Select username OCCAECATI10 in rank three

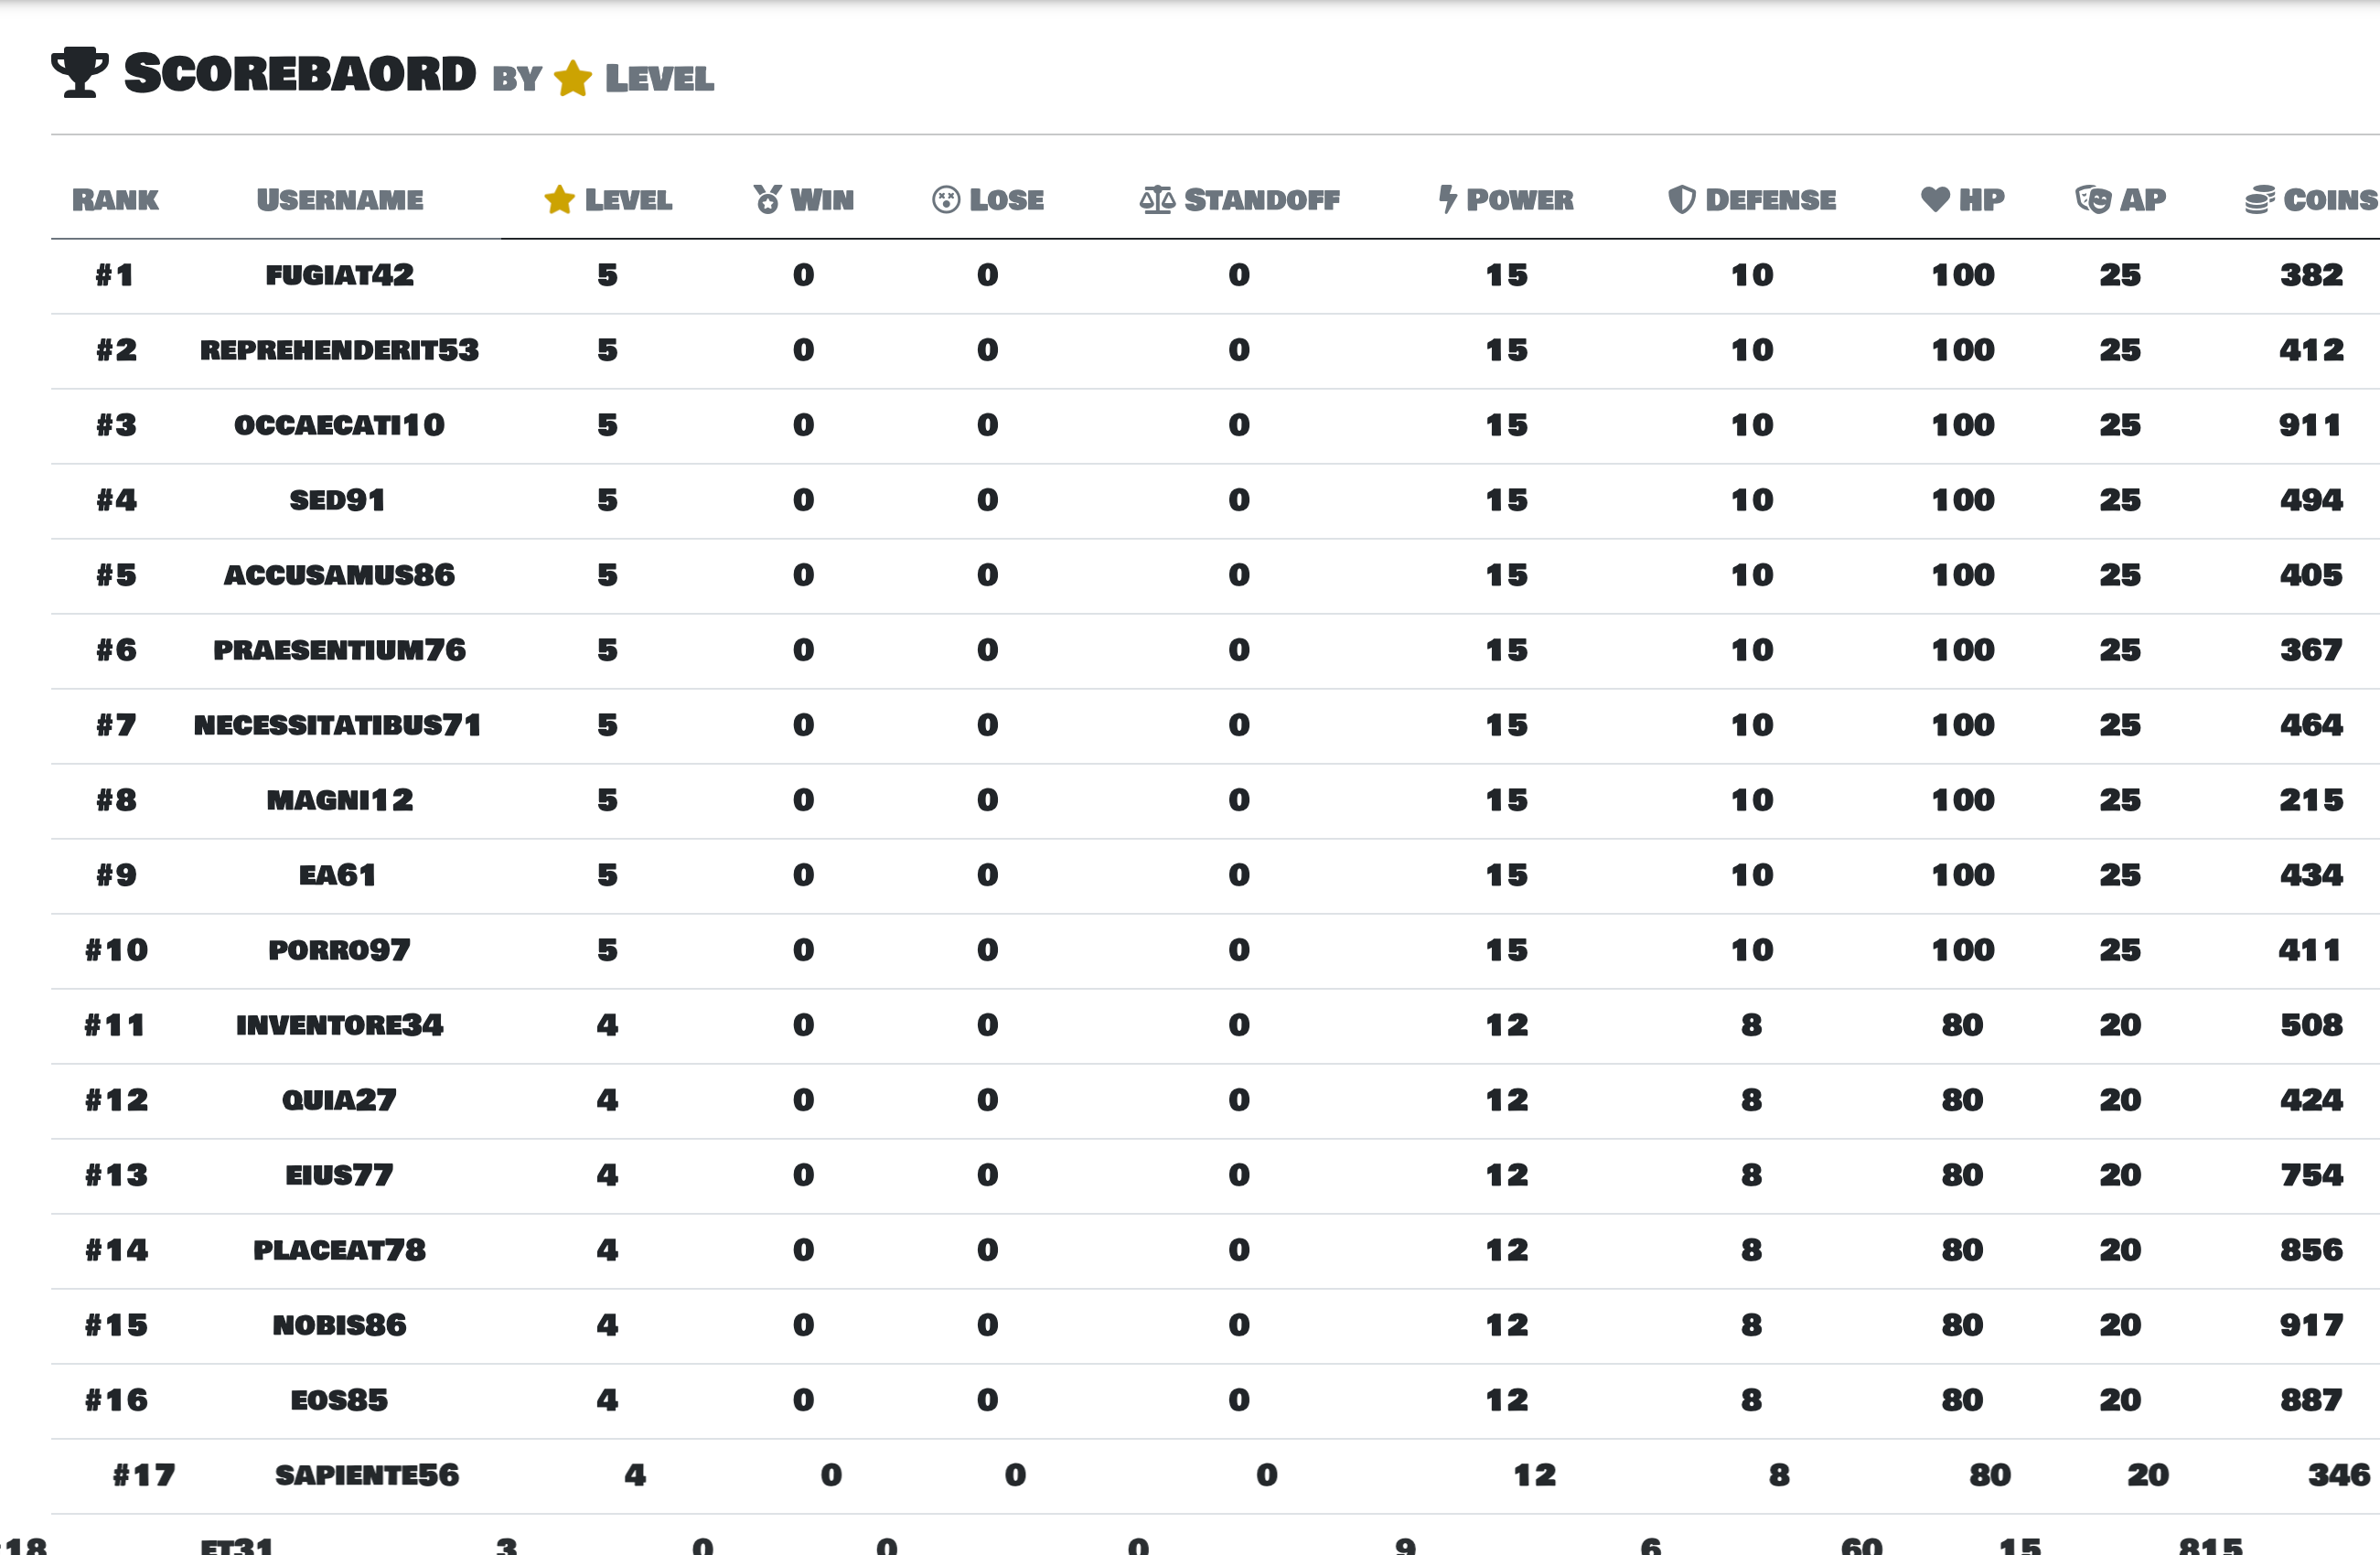[x=339, y=425]
